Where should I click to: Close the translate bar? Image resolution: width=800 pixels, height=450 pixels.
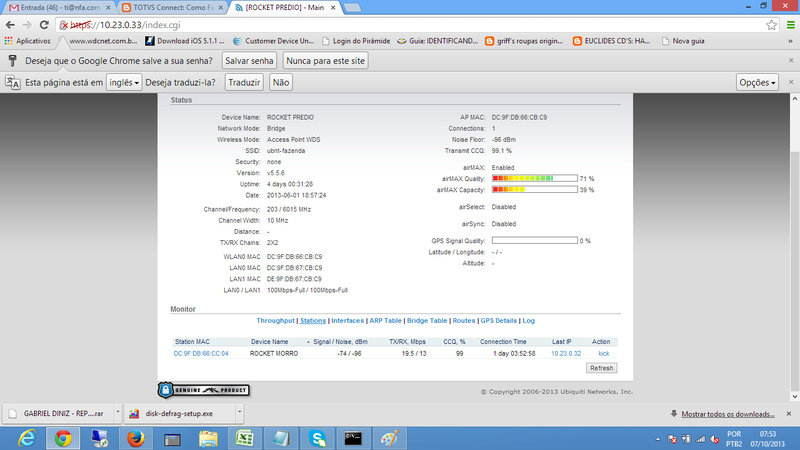(791, 82)
